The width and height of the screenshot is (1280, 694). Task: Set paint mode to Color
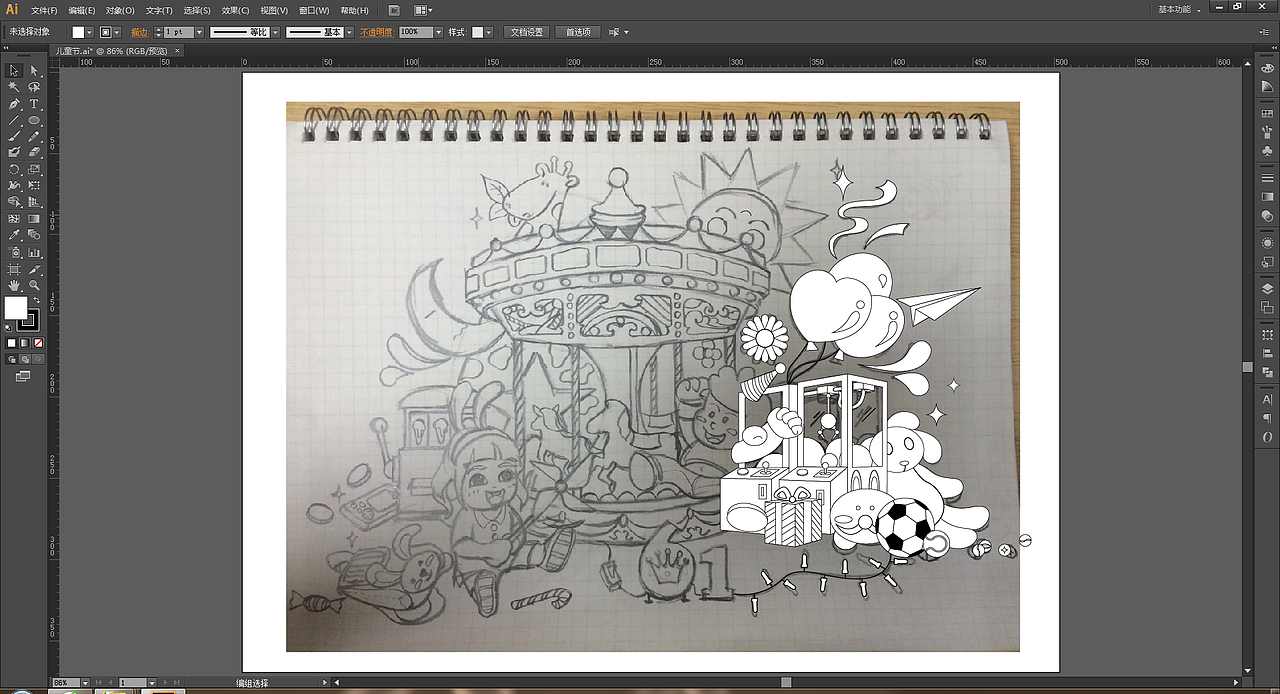11,343
